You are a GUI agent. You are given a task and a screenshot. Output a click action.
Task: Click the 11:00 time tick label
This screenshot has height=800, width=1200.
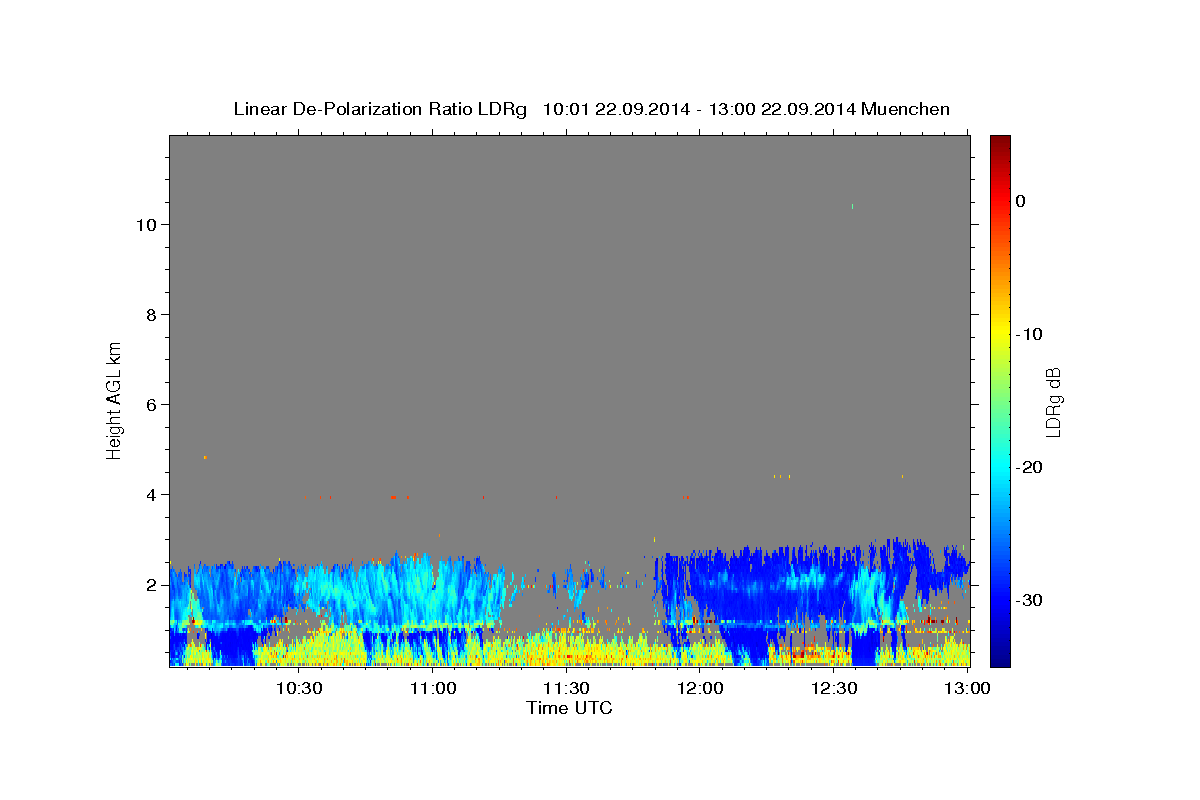tap(433, 689)
